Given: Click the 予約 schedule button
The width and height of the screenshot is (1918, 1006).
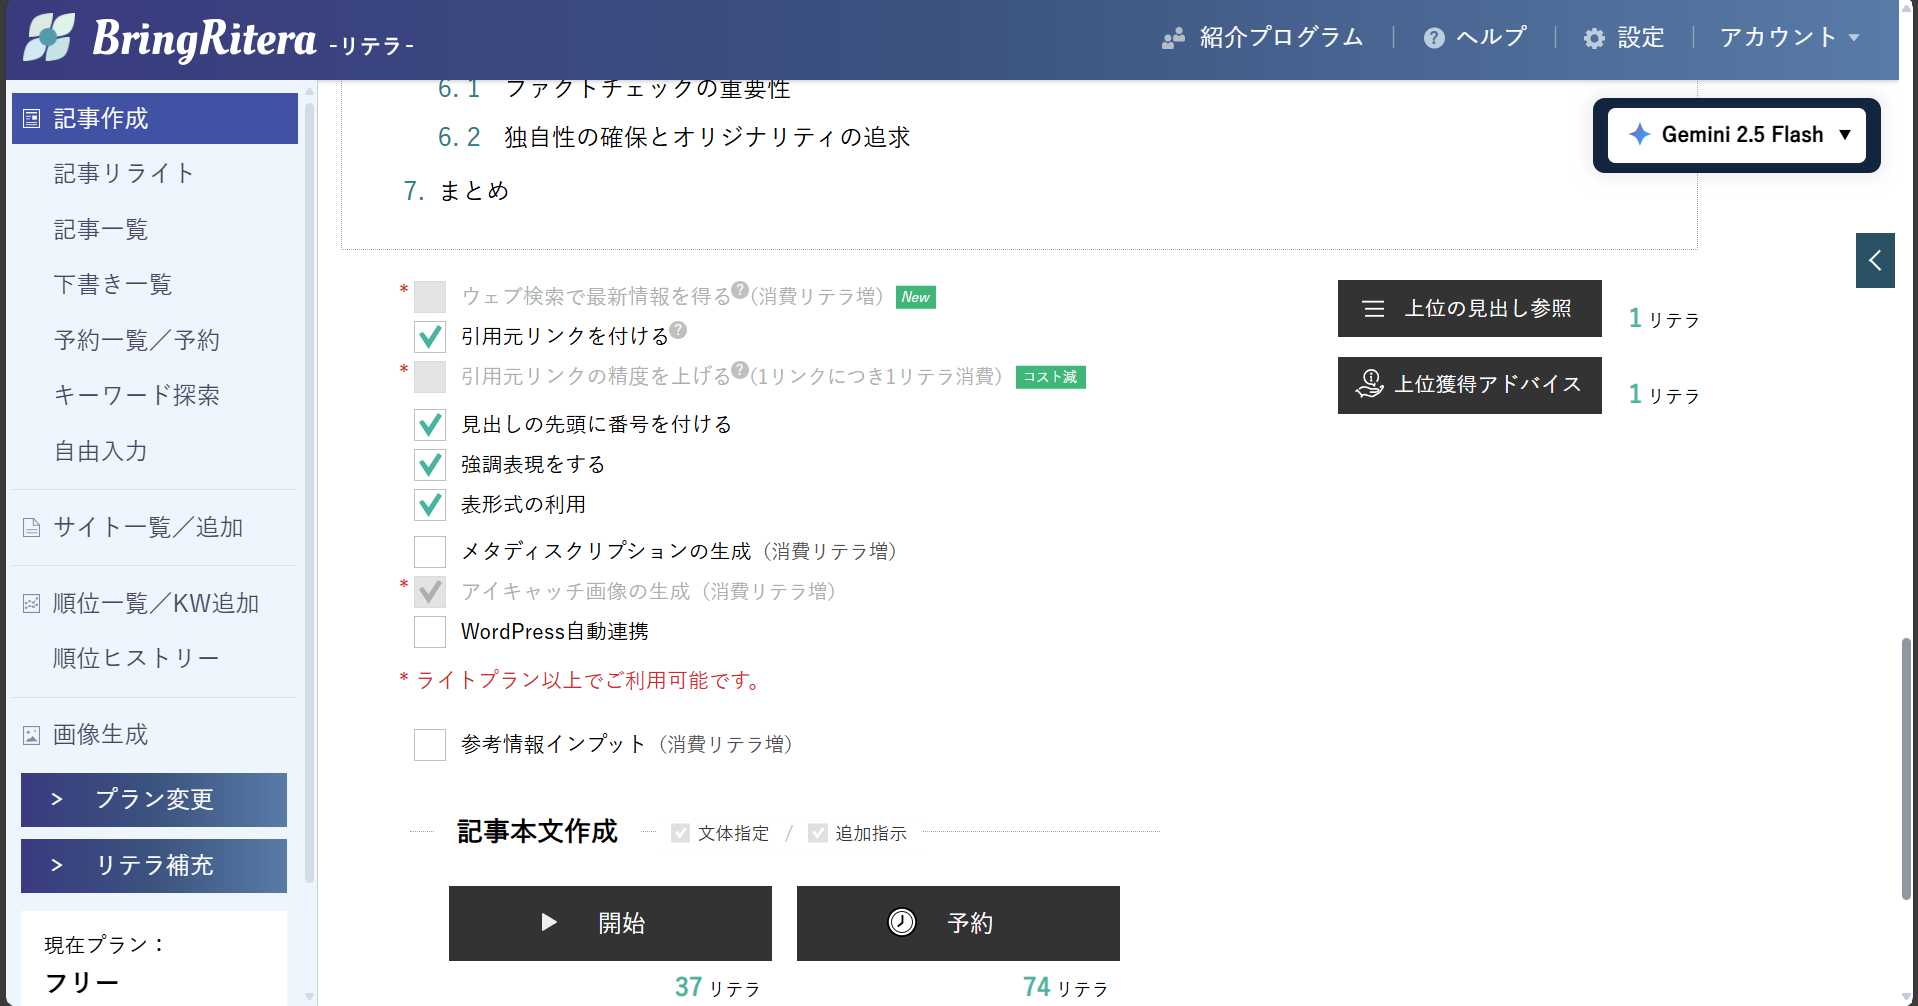Looking at the screenshot, I should (957, 923).
